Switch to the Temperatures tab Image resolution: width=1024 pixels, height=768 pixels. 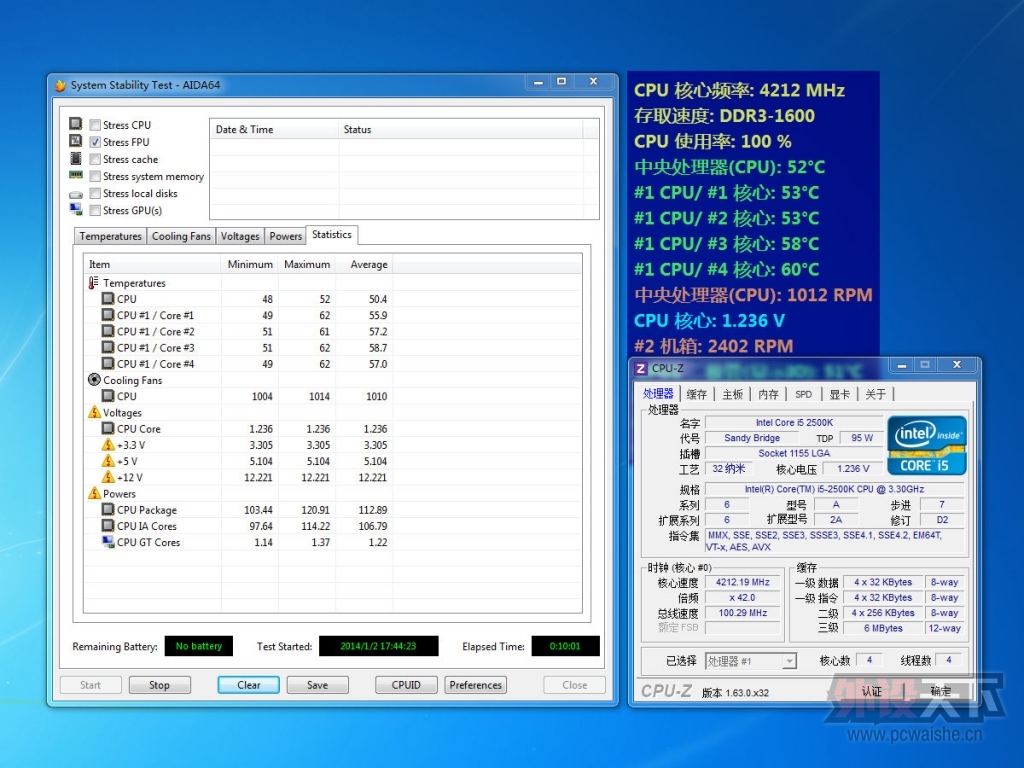pos(110,236)
